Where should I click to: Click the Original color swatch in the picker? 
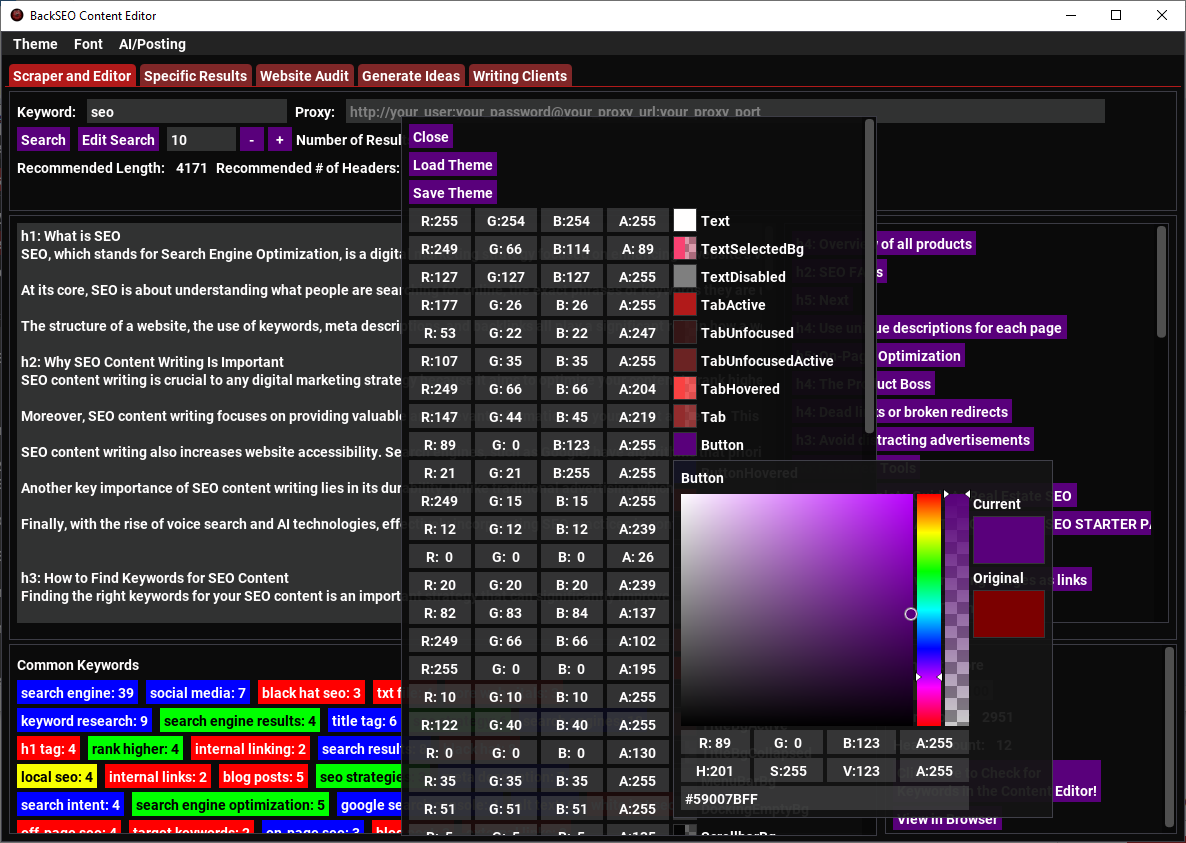tap(1008, 614)
